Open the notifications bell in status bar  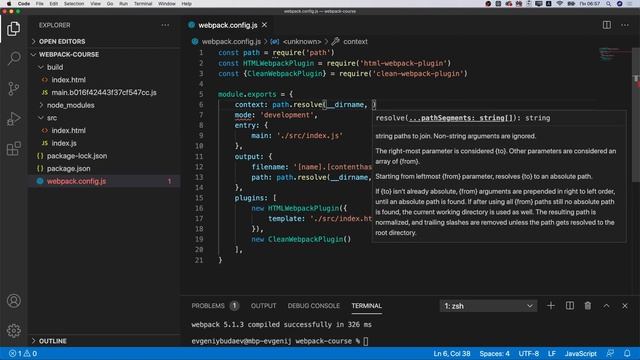[x=627, y=353]
